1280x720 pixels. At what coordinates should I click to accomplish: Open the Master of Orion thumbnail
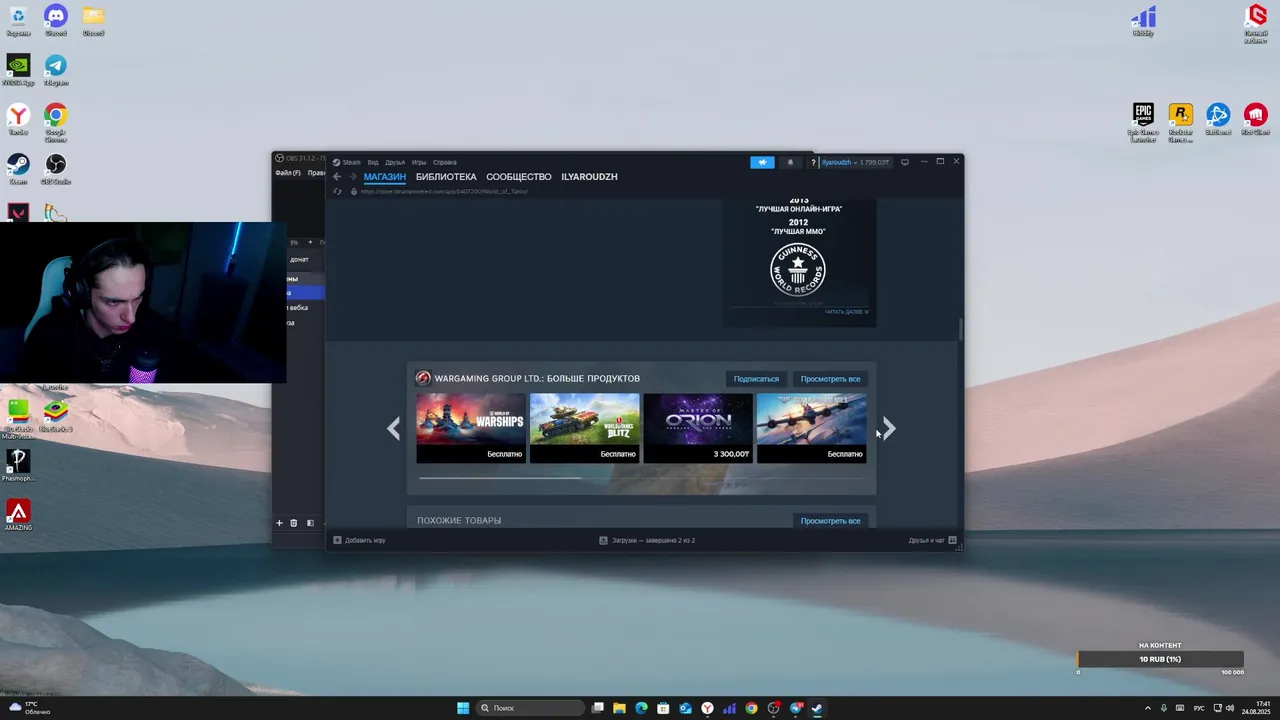tap(698, 428)
